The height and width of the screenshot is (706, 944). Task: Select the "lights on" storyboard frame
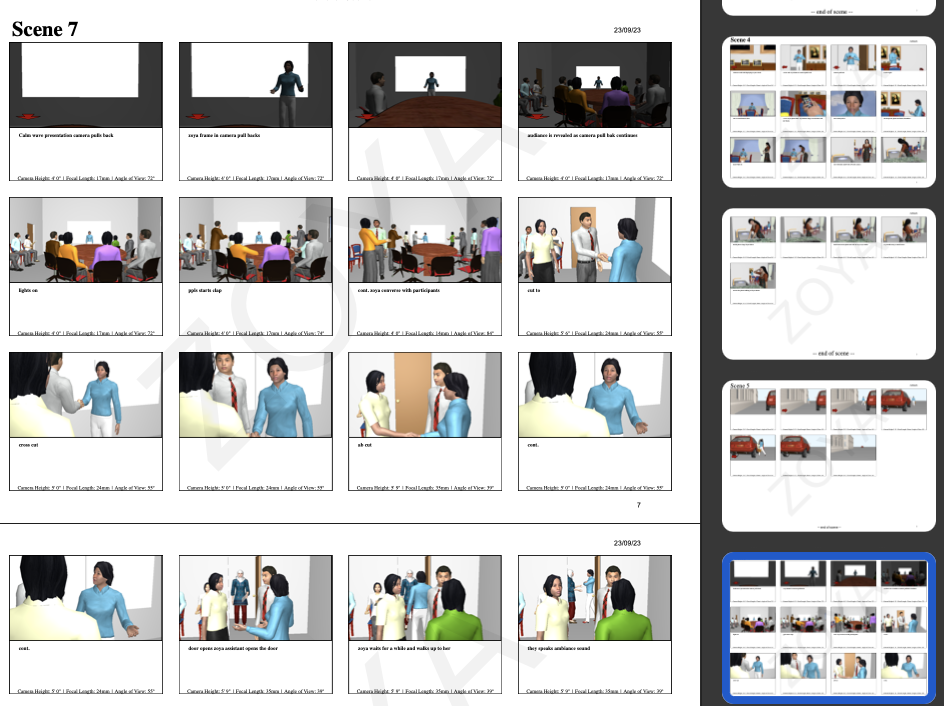pos(85,239)
